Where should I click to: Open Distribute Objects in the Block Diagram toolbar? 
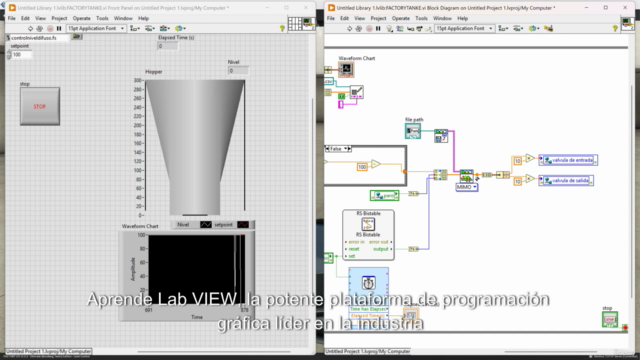point(518,29)
